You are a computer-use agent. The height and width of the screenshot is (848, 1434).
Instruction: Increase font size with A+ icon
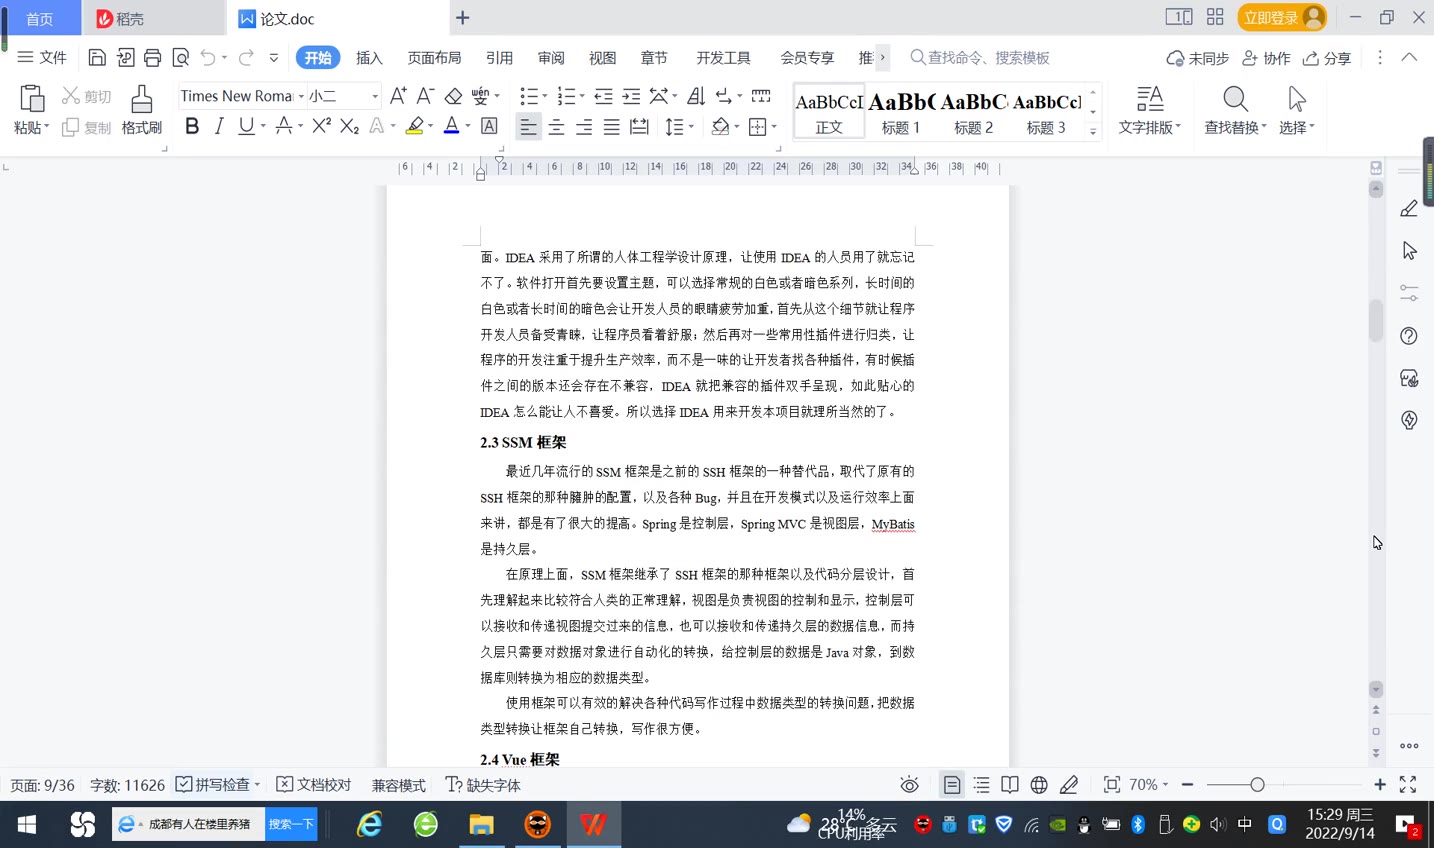point(398,96)
